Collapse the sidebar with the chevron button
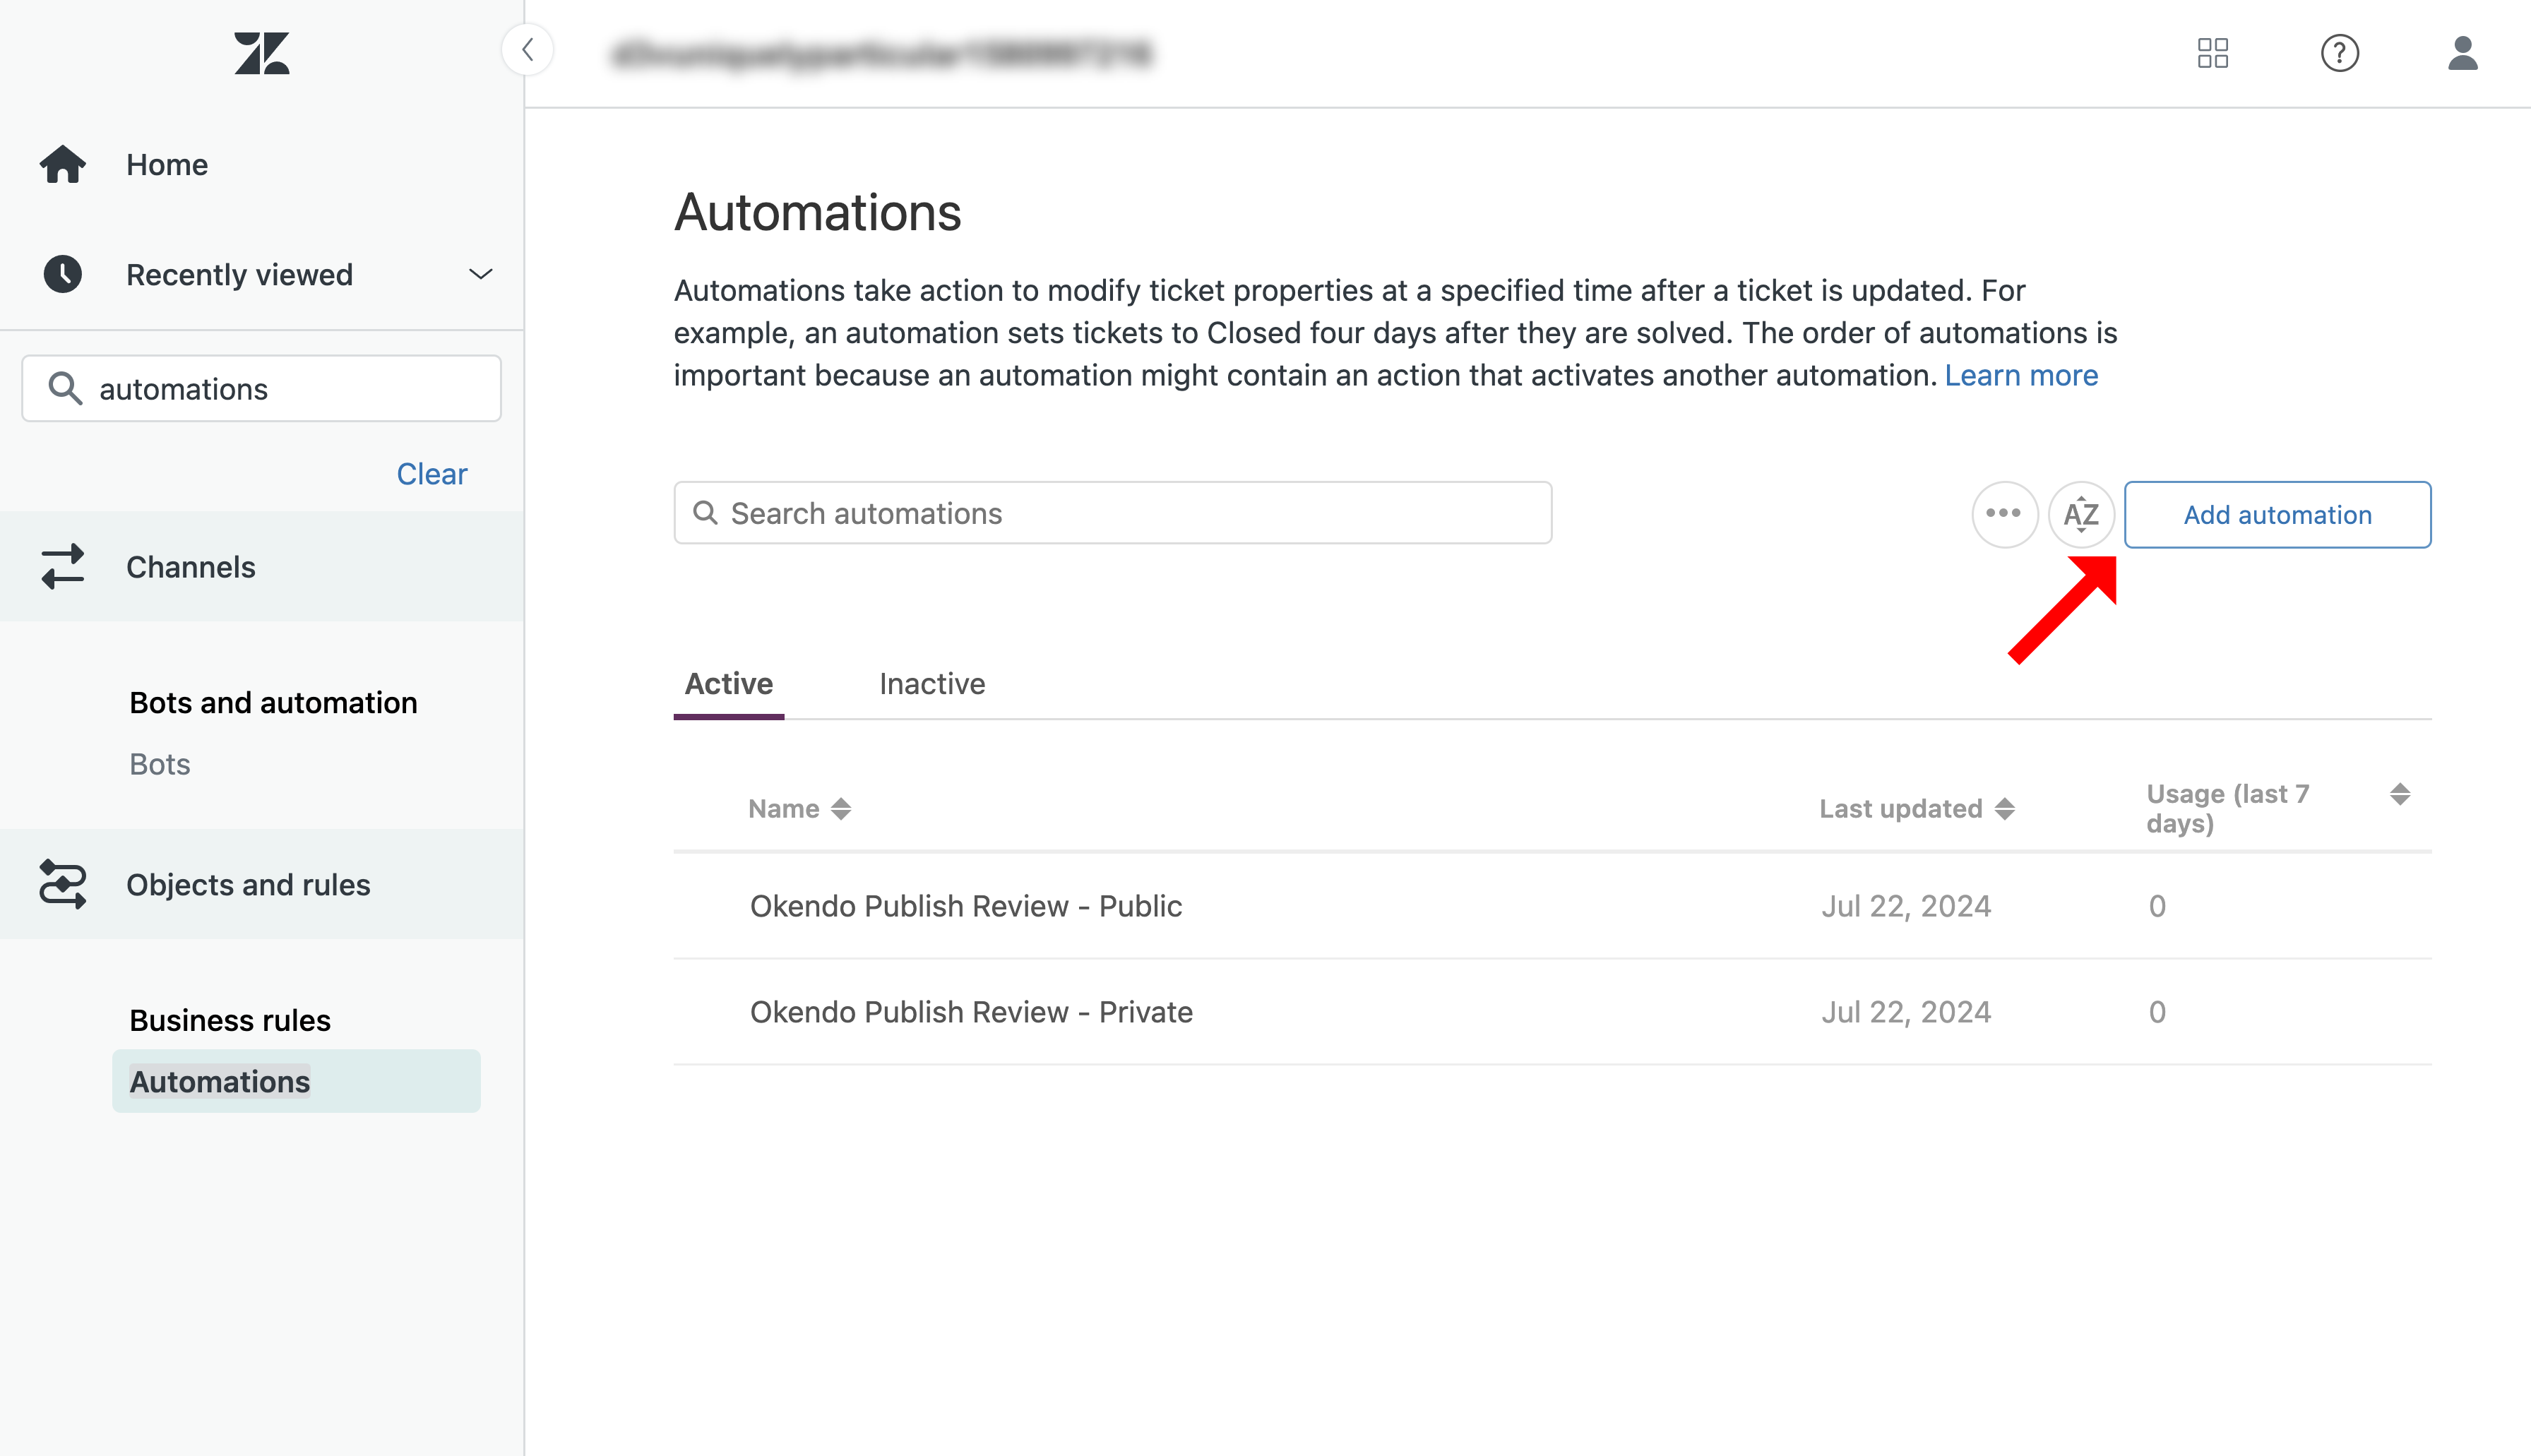 tap(528, 50)
